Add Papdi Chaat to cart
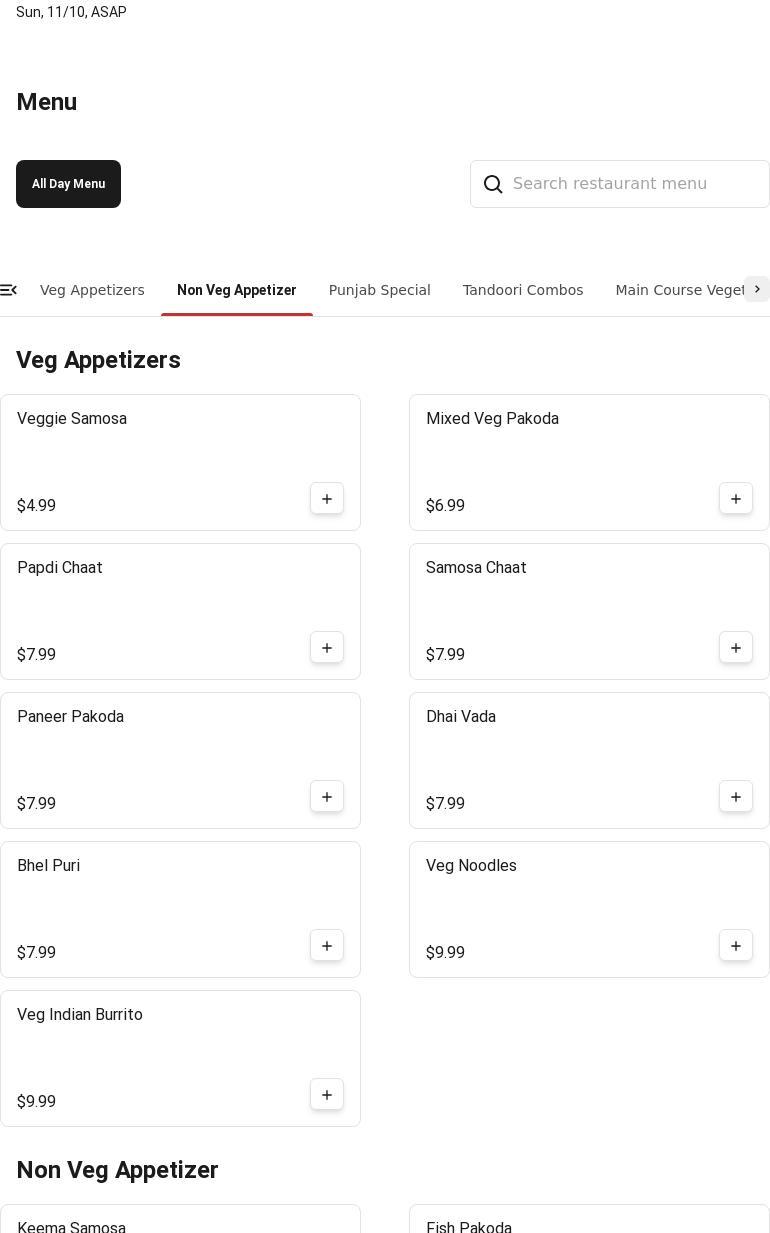Screen dimensions: 770x1233 [327, 648]
